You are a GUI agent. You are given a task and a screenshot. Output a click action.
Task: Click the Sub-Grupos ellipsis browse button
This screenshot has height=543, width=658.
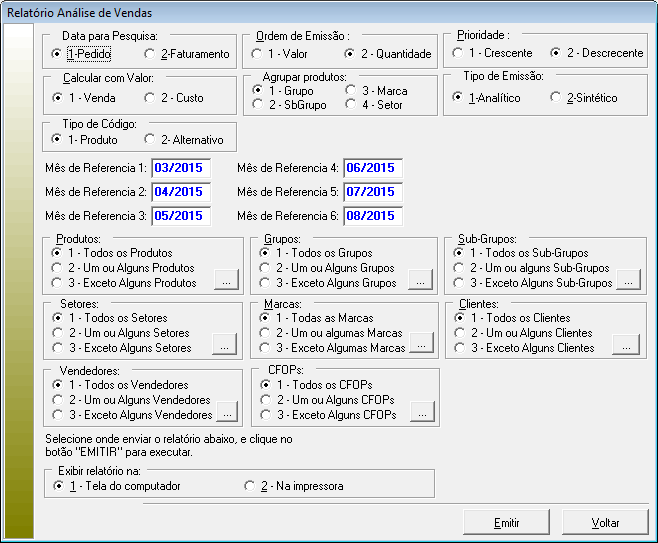[627, 282]
